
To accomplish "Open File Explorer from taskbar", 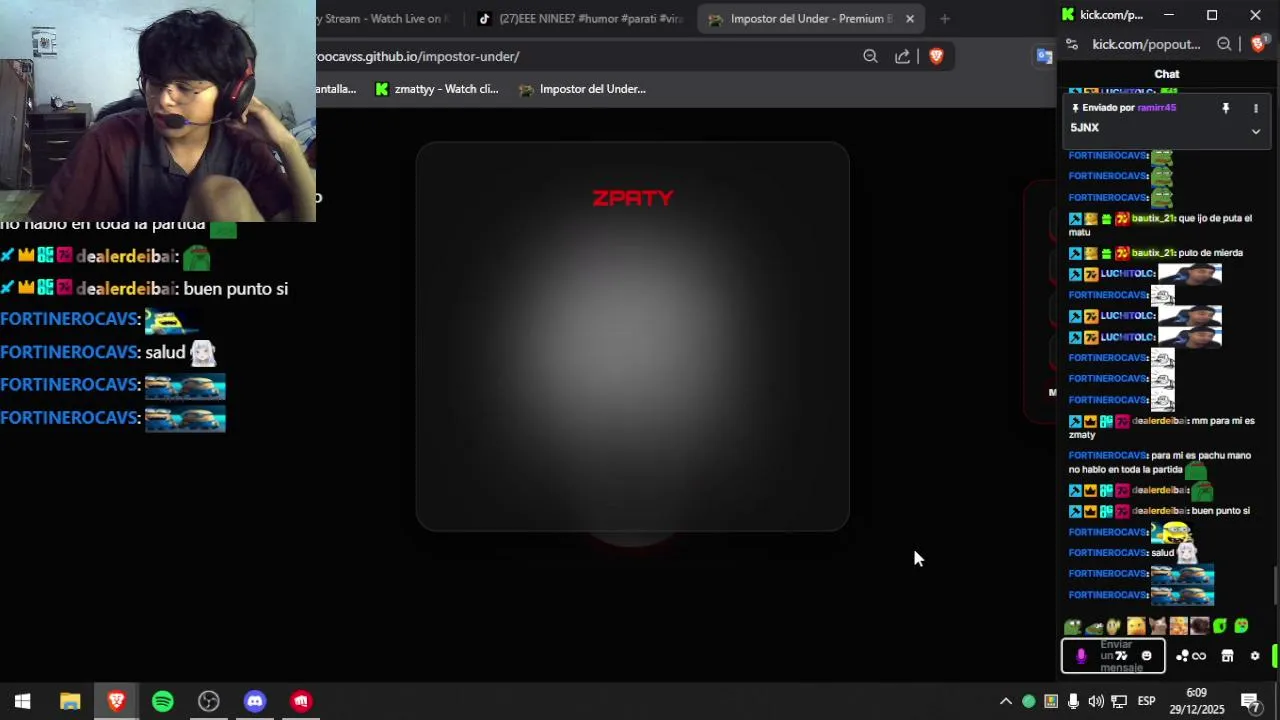I will point(70,701).
